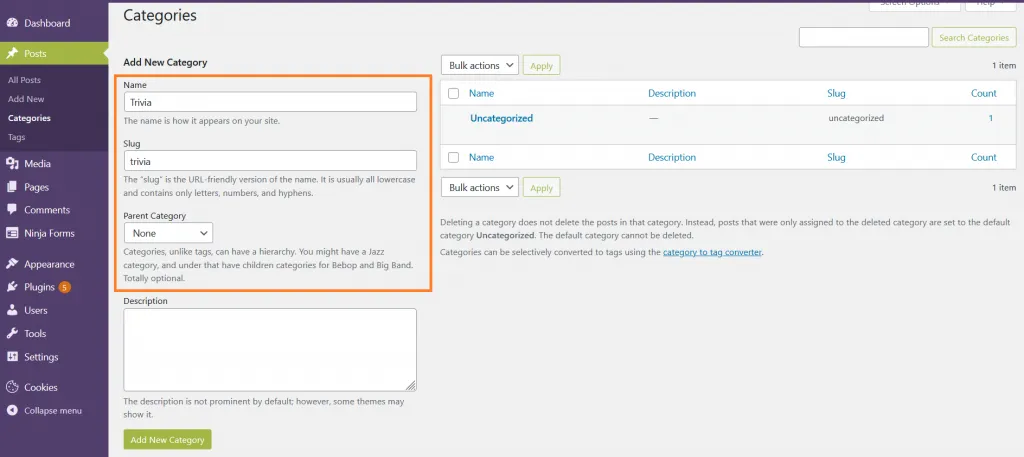Click the Collapse menu label
Image resolution: width=1024 pixels, height=457 pixels.
53,411
